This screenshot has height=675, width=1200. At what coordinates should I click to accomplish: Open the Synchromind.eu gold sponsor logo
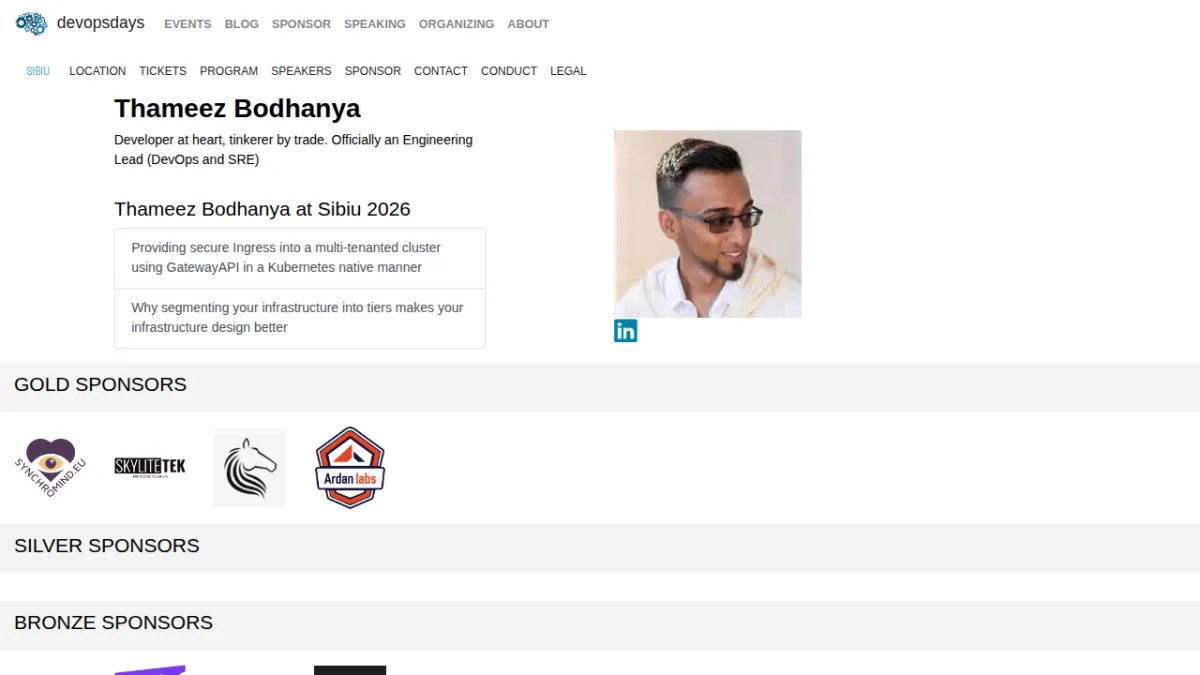pos(50,468)
